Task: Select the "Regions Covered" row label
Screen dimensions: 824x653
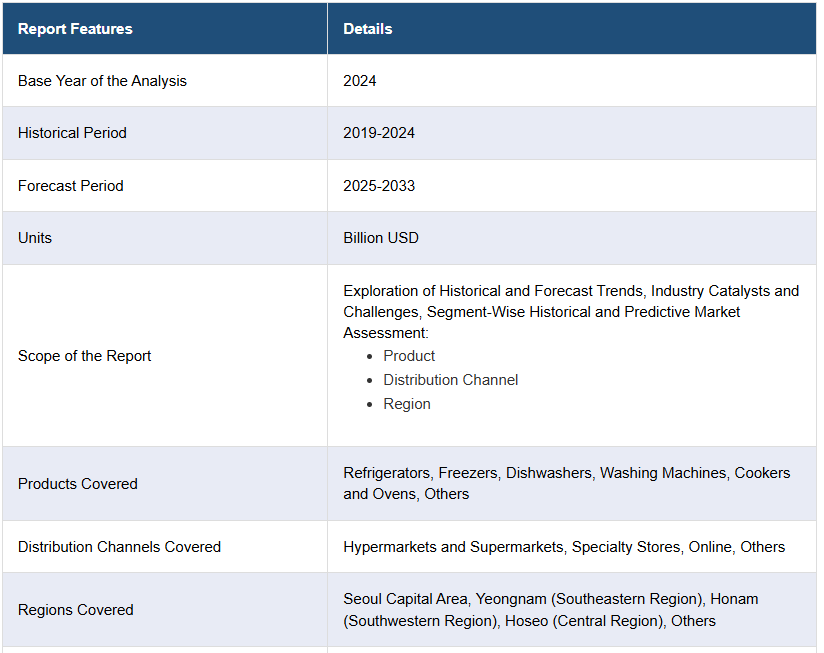Action: pyautogui.click(x=76, y=610)
